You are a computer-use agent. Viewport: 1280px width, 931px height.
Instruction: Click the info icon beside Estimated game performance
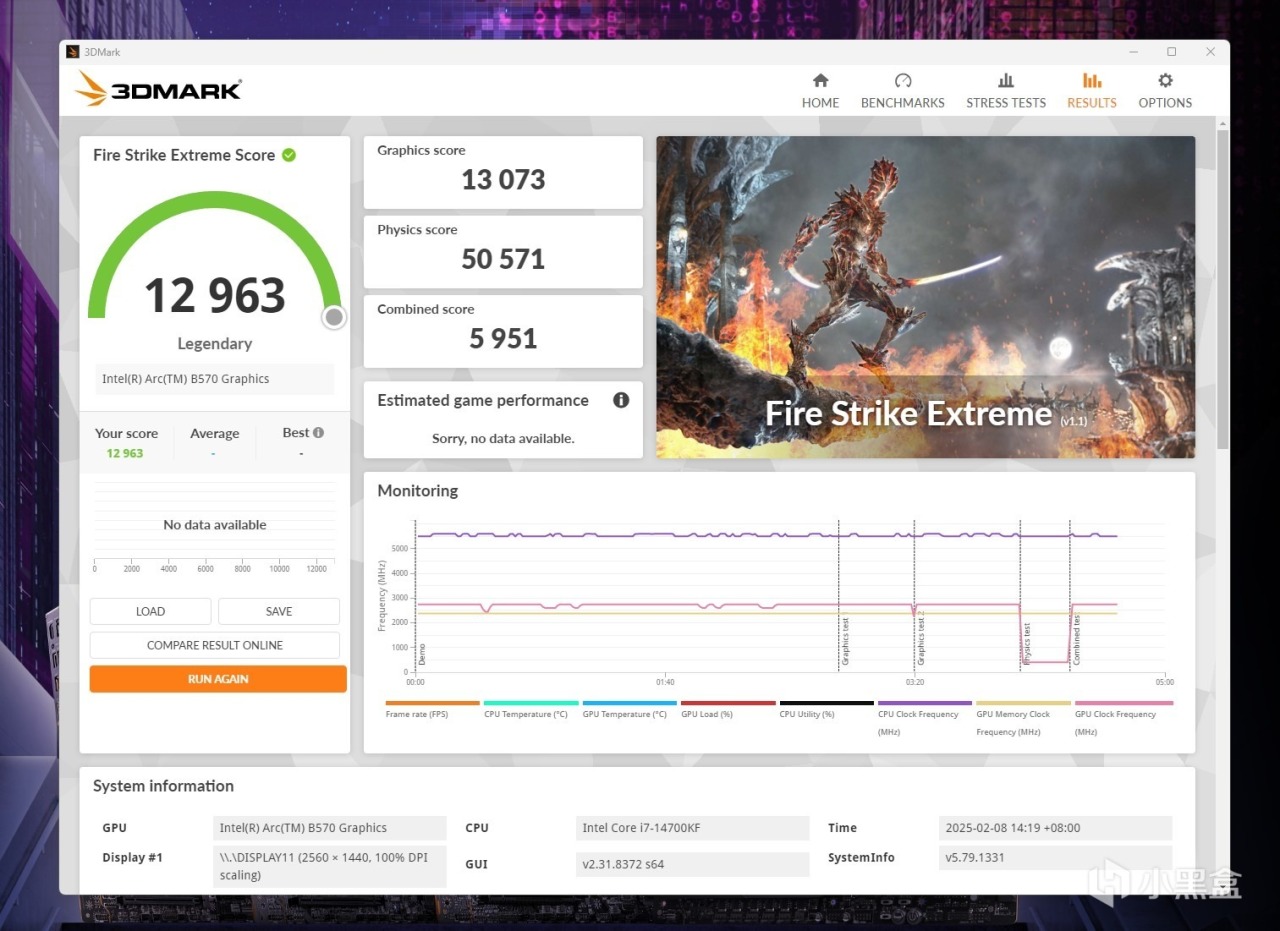[x=621, y=400]
